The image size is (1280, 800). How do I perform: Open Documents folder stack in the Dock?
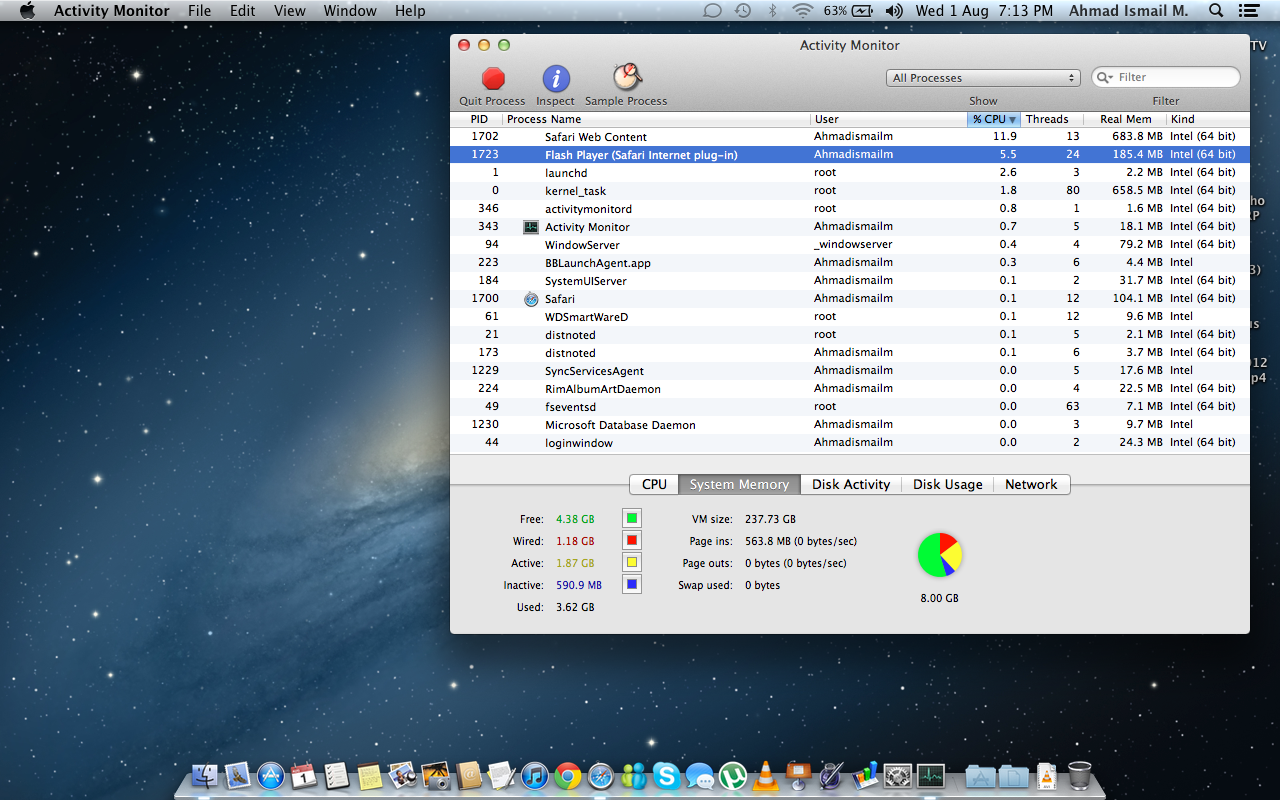click(1013, 775)
